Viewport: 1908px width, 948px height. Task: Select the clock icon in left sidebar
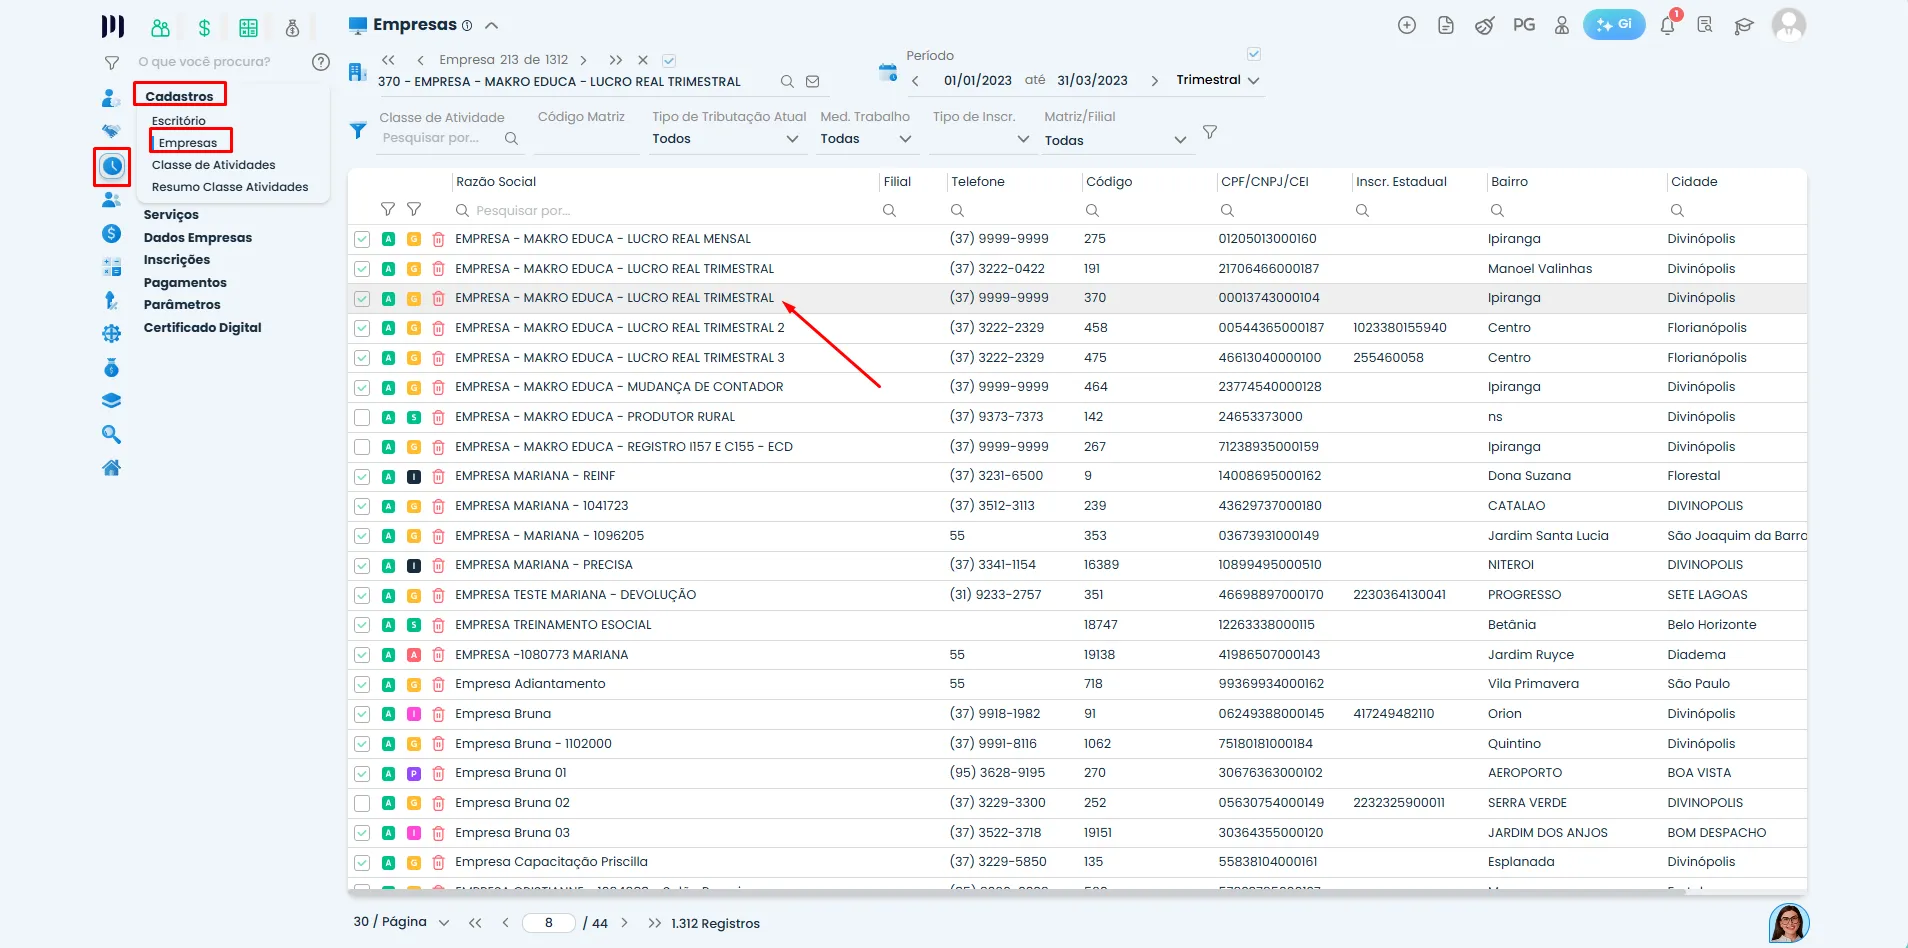pos(112,166)
